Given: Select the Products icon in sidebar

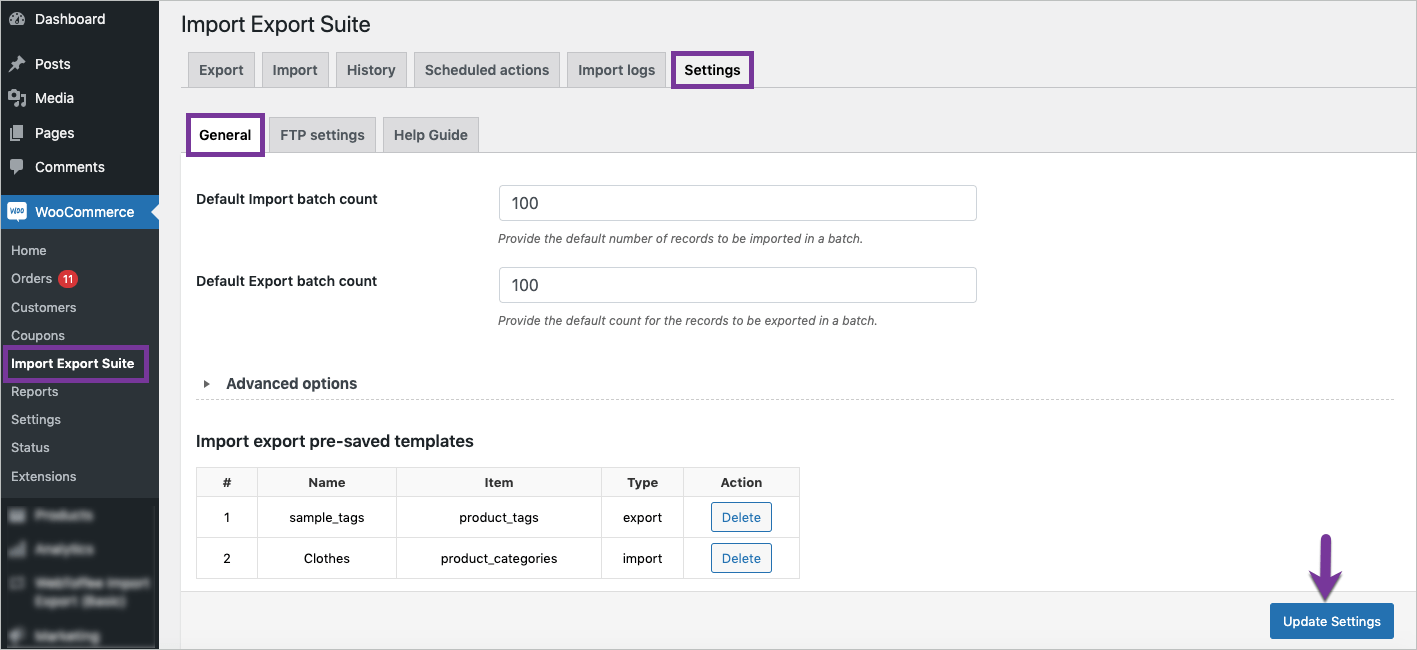Looking at the screenshot, I should coord(20,514).
